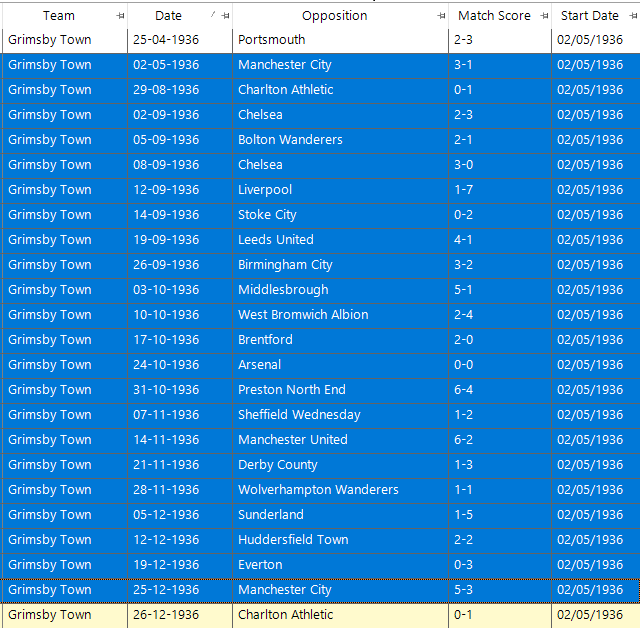Click the Stoke City cell
The height and width of the screenshot is (628, 640).
[340, 215]
